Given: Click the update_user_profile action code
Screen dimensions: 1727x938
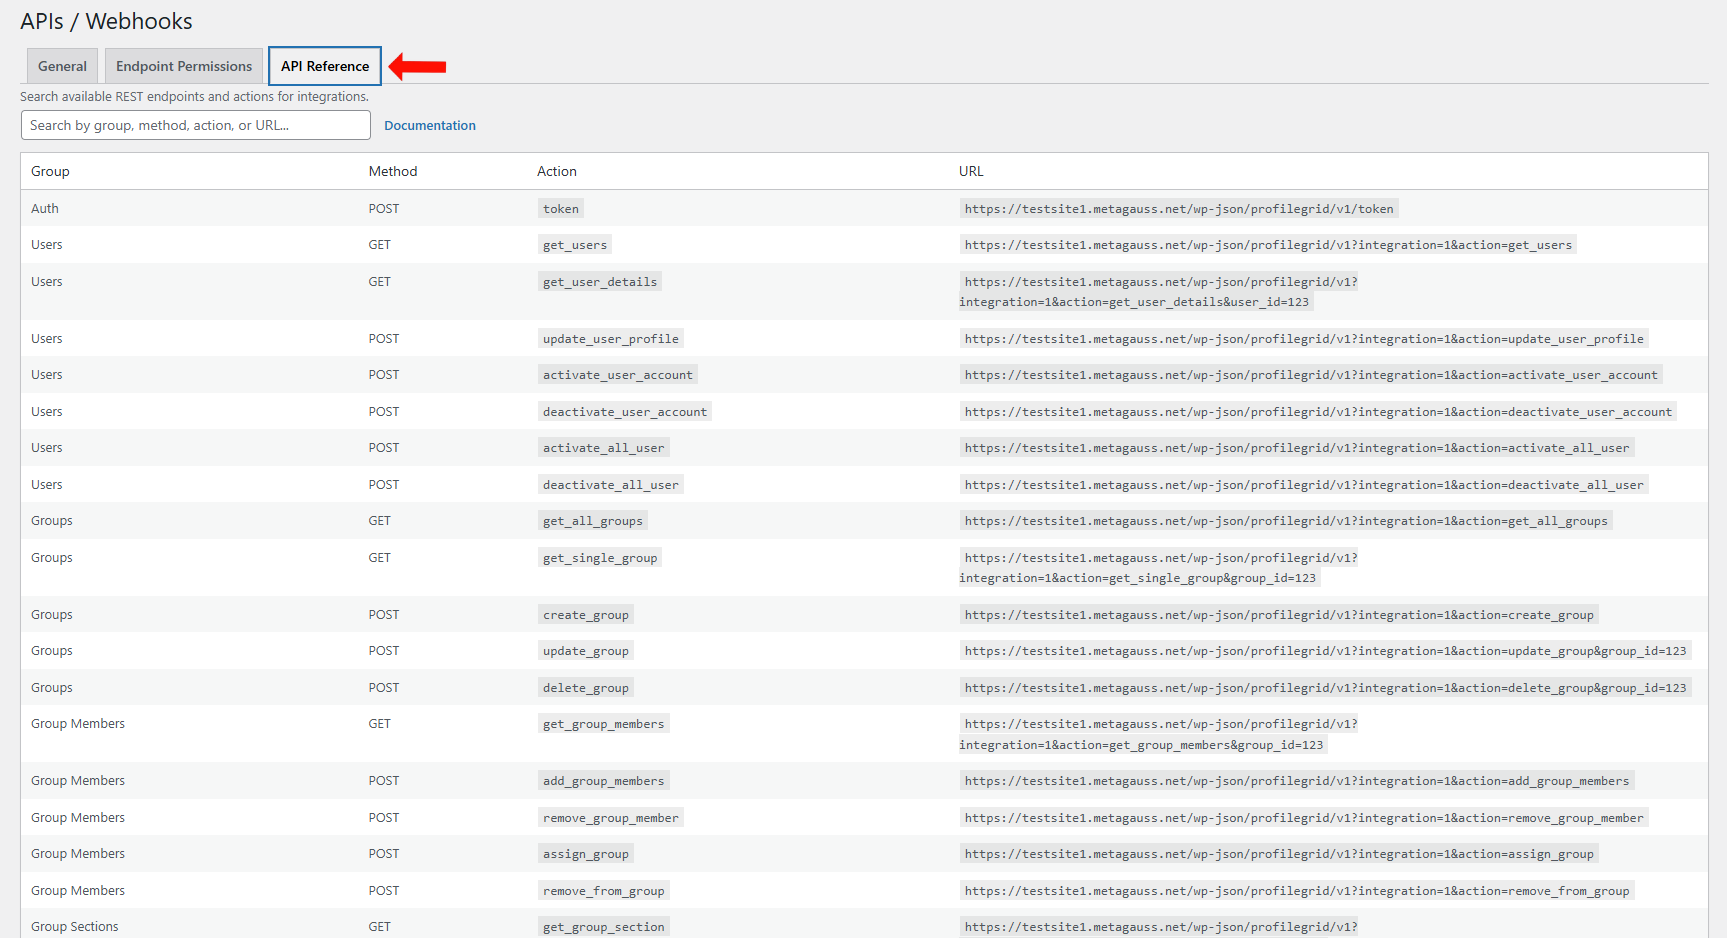Looking at the screenshot, I should click(610, 339).
